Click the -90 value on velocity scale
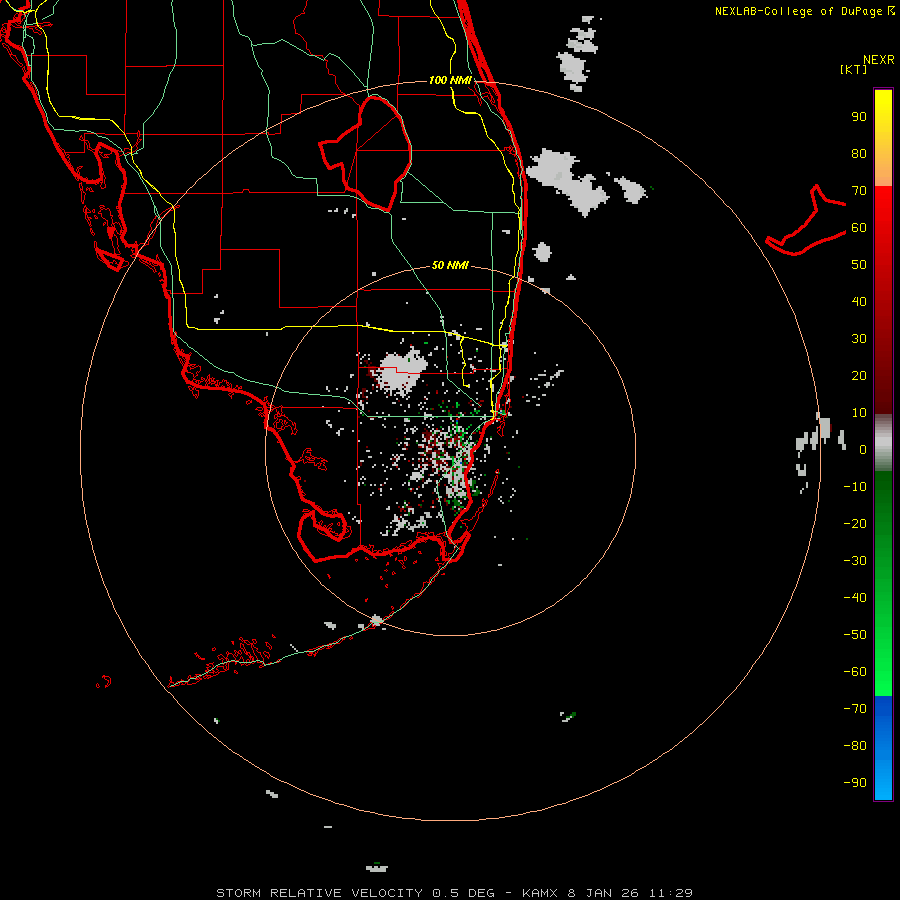Viewport: 900px width, 900px height. click(855, 782)
